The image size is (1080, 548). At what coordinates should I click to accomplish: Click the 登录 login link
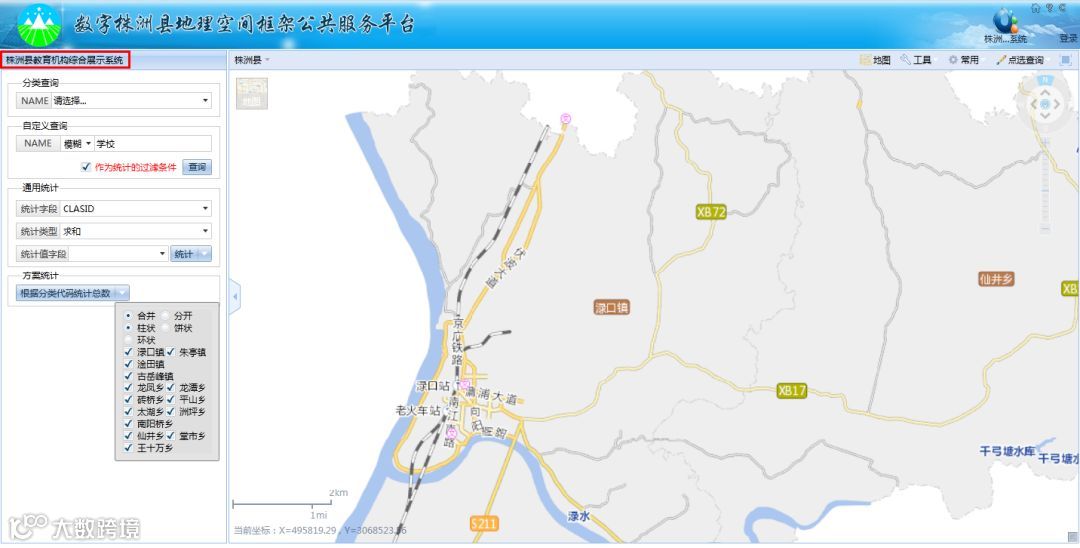coord(1068,39)
